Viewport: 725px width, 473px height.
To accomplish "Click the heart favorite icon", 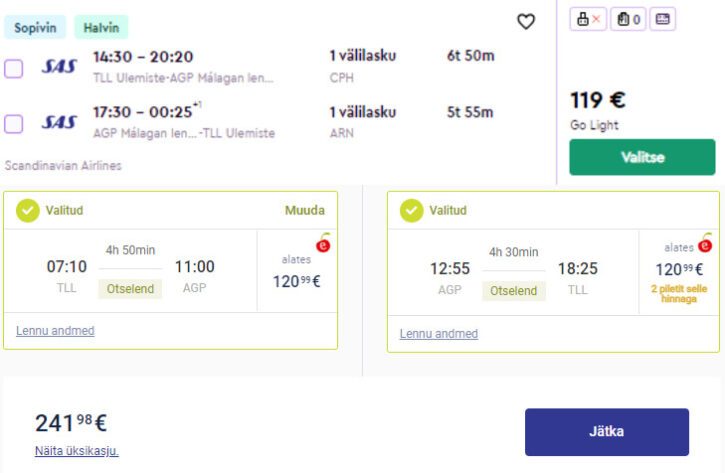I will (526, 22).
